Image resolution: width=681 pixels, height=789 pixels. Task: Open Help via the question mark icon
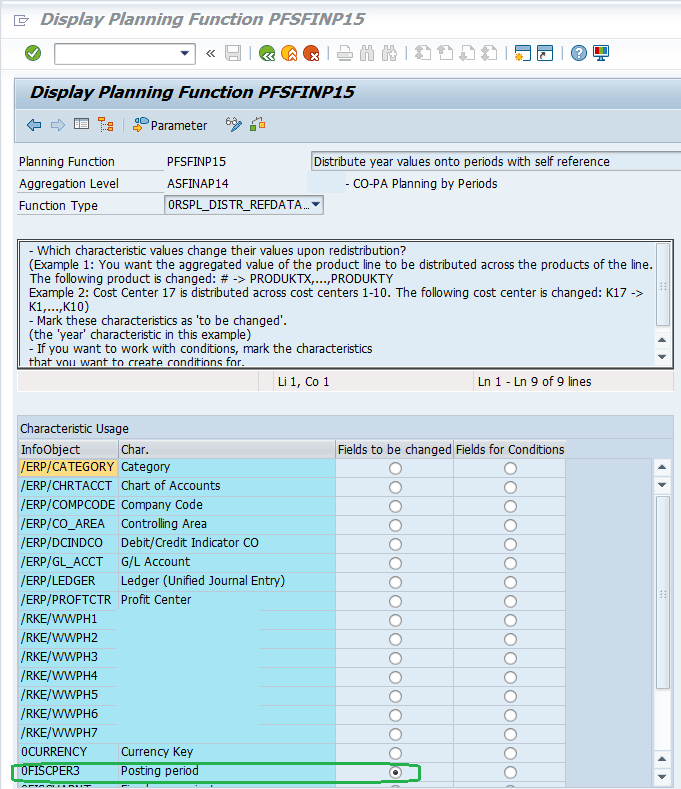pyautogui.click(x=578, y=53)
